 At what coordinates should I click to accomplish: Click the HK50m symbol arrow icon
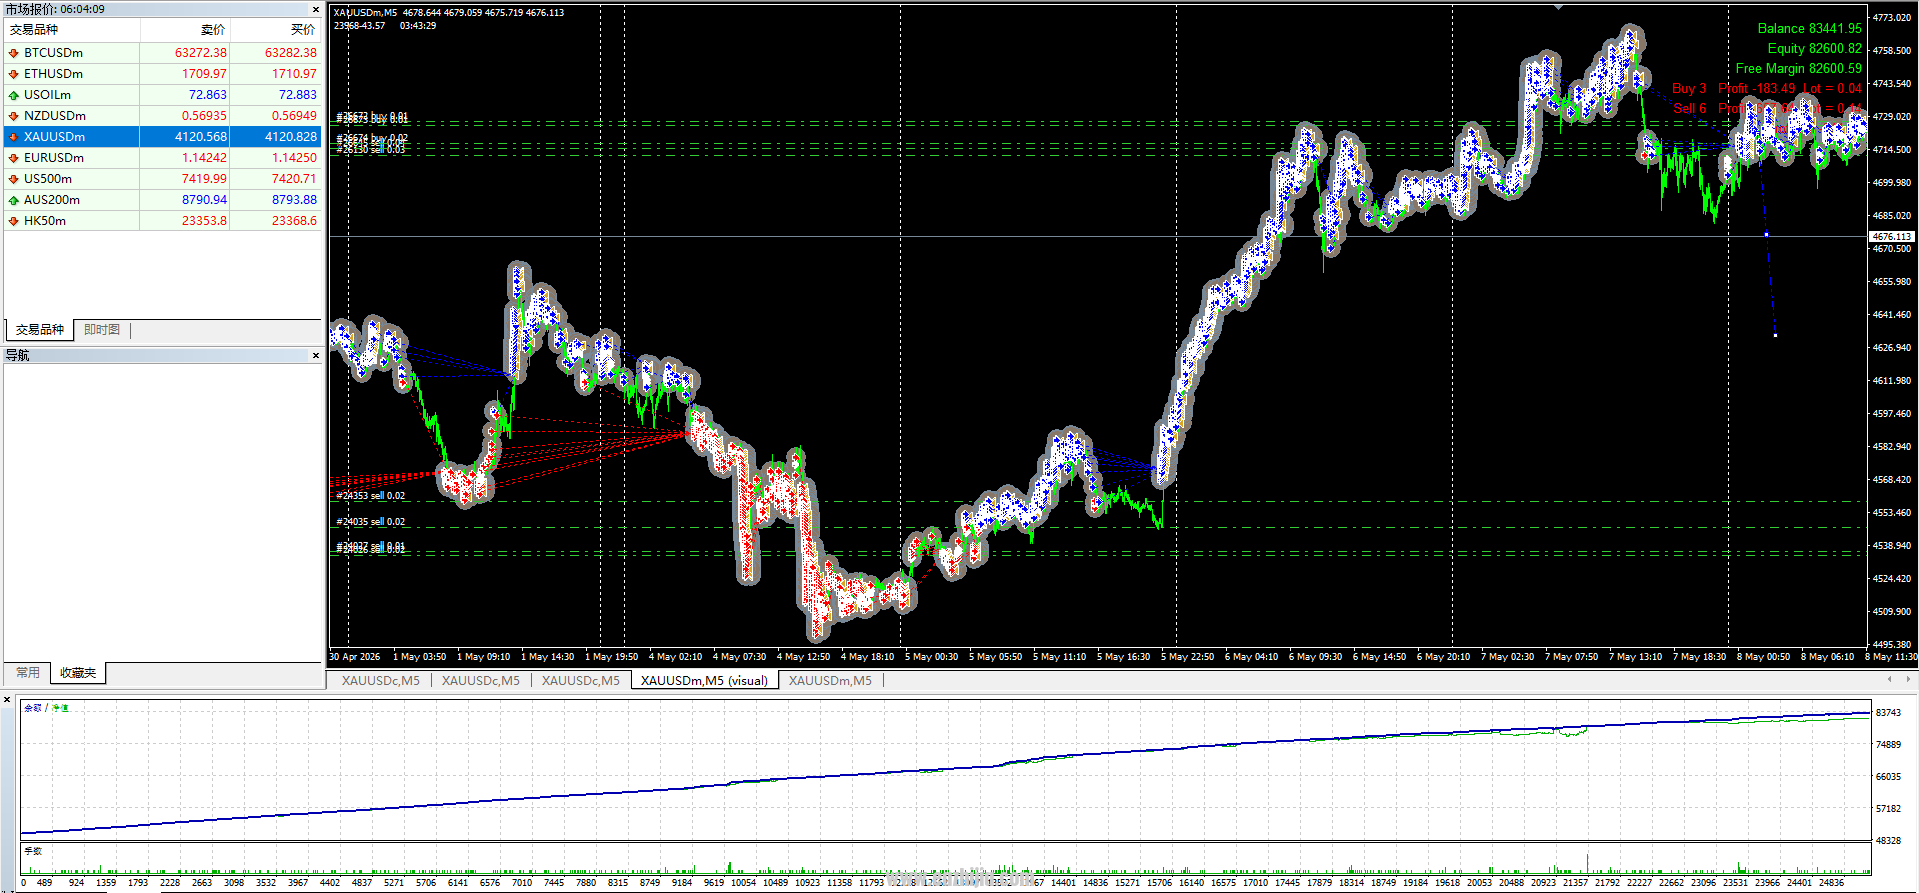(x=14, y=221)
